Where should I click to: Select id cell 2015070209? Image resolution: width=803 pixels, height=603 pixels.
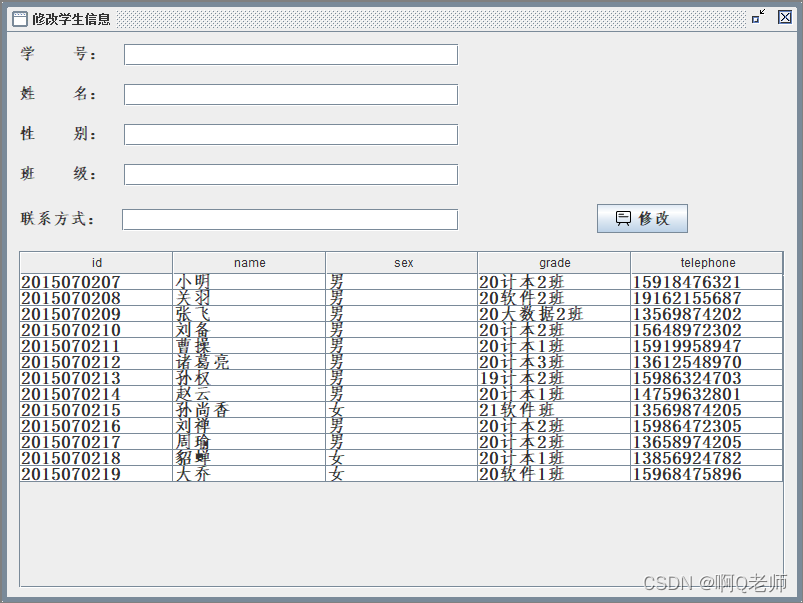(96, 314)
